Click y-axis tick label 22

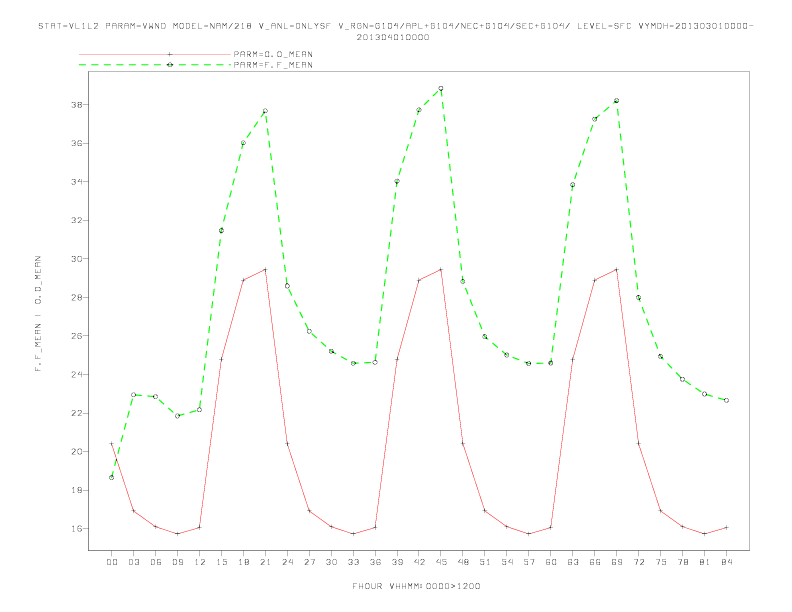pyautogui.click(x=77, y=413)
